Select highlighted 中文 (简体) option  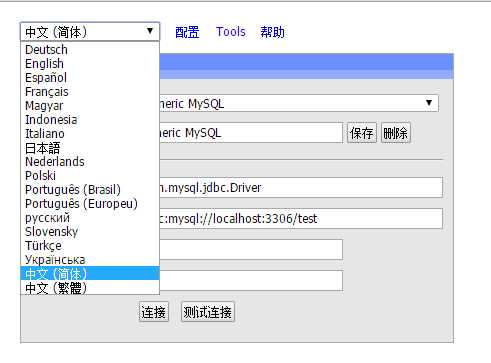click(90, 273)
